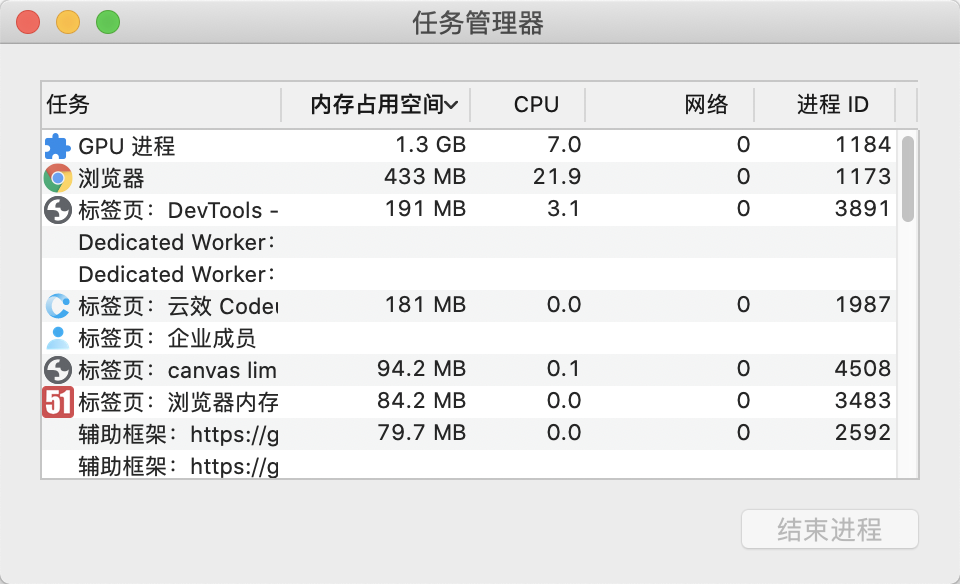Screen dimensions: 960x584
Task: Select the last 辅助框架 row without memory value
Action: 469,465
